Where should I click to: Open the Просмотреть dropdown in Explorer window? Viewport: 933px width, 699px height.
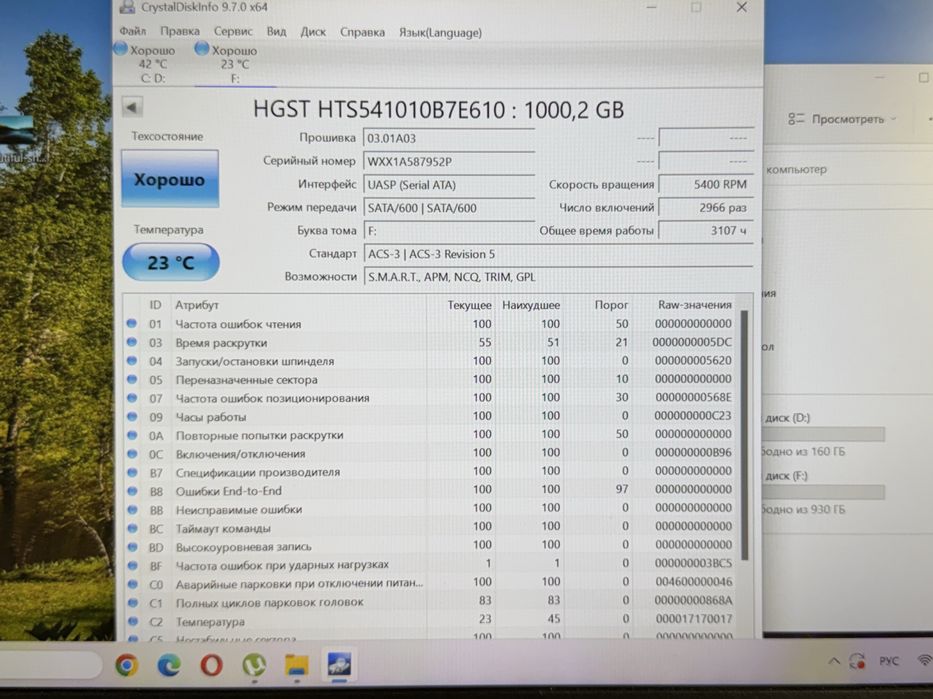click(842, 120)
